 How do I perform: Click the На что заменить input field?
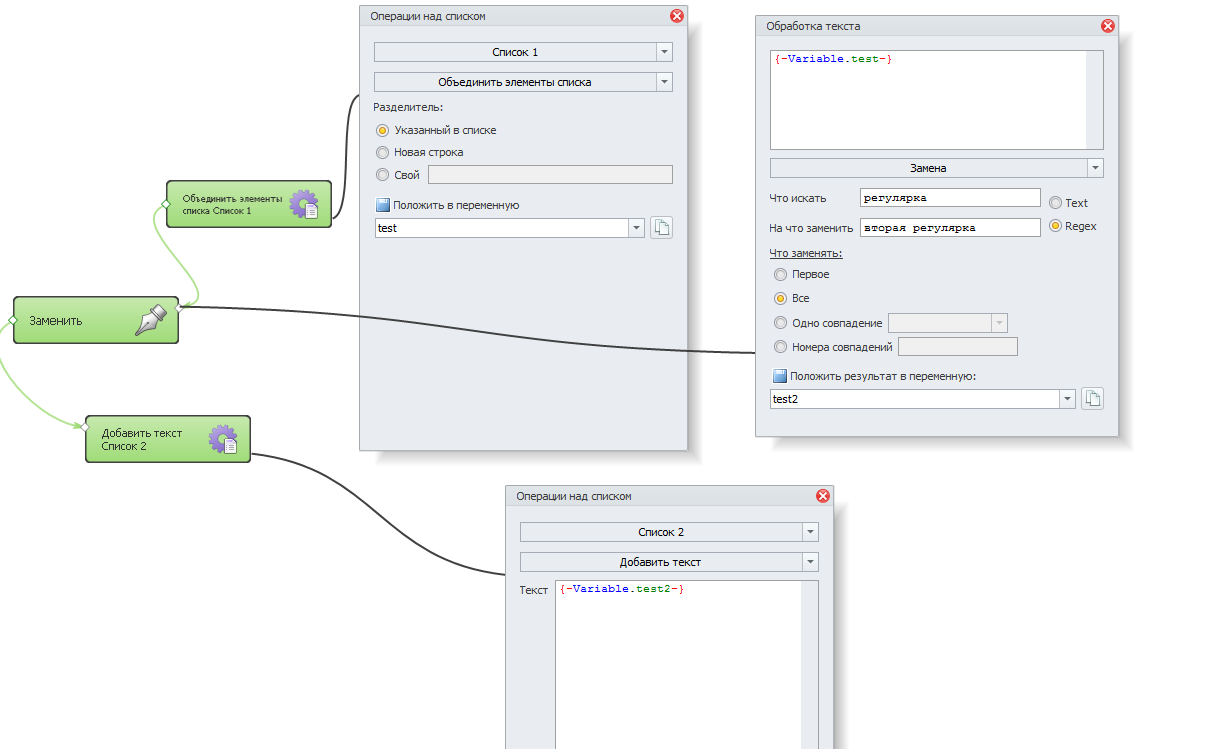(x=950, y=228)
